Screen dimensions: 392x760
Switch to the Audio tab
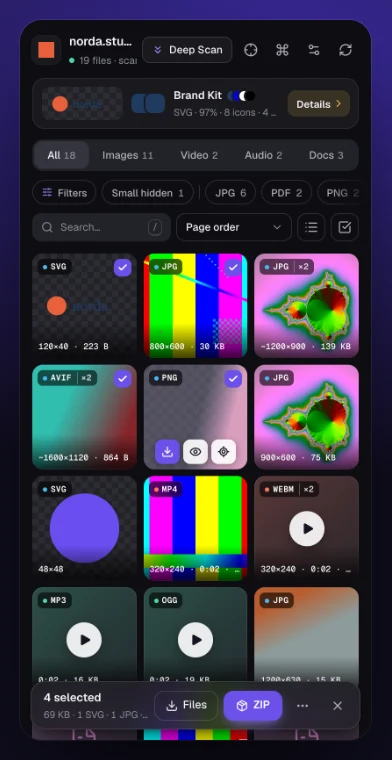click(263, 155)
